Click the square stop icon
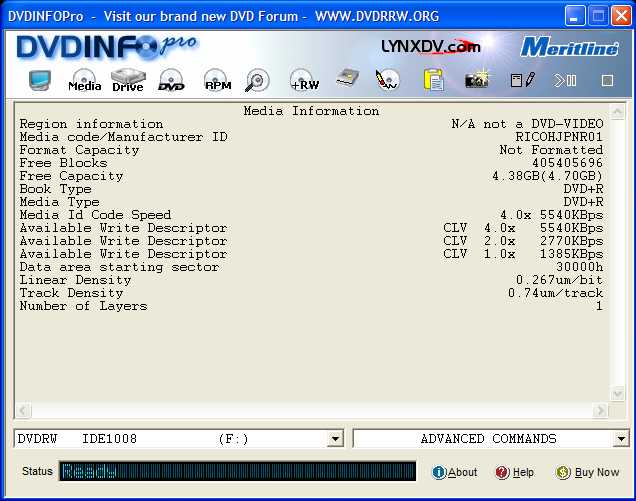 (x=607, y=81)
